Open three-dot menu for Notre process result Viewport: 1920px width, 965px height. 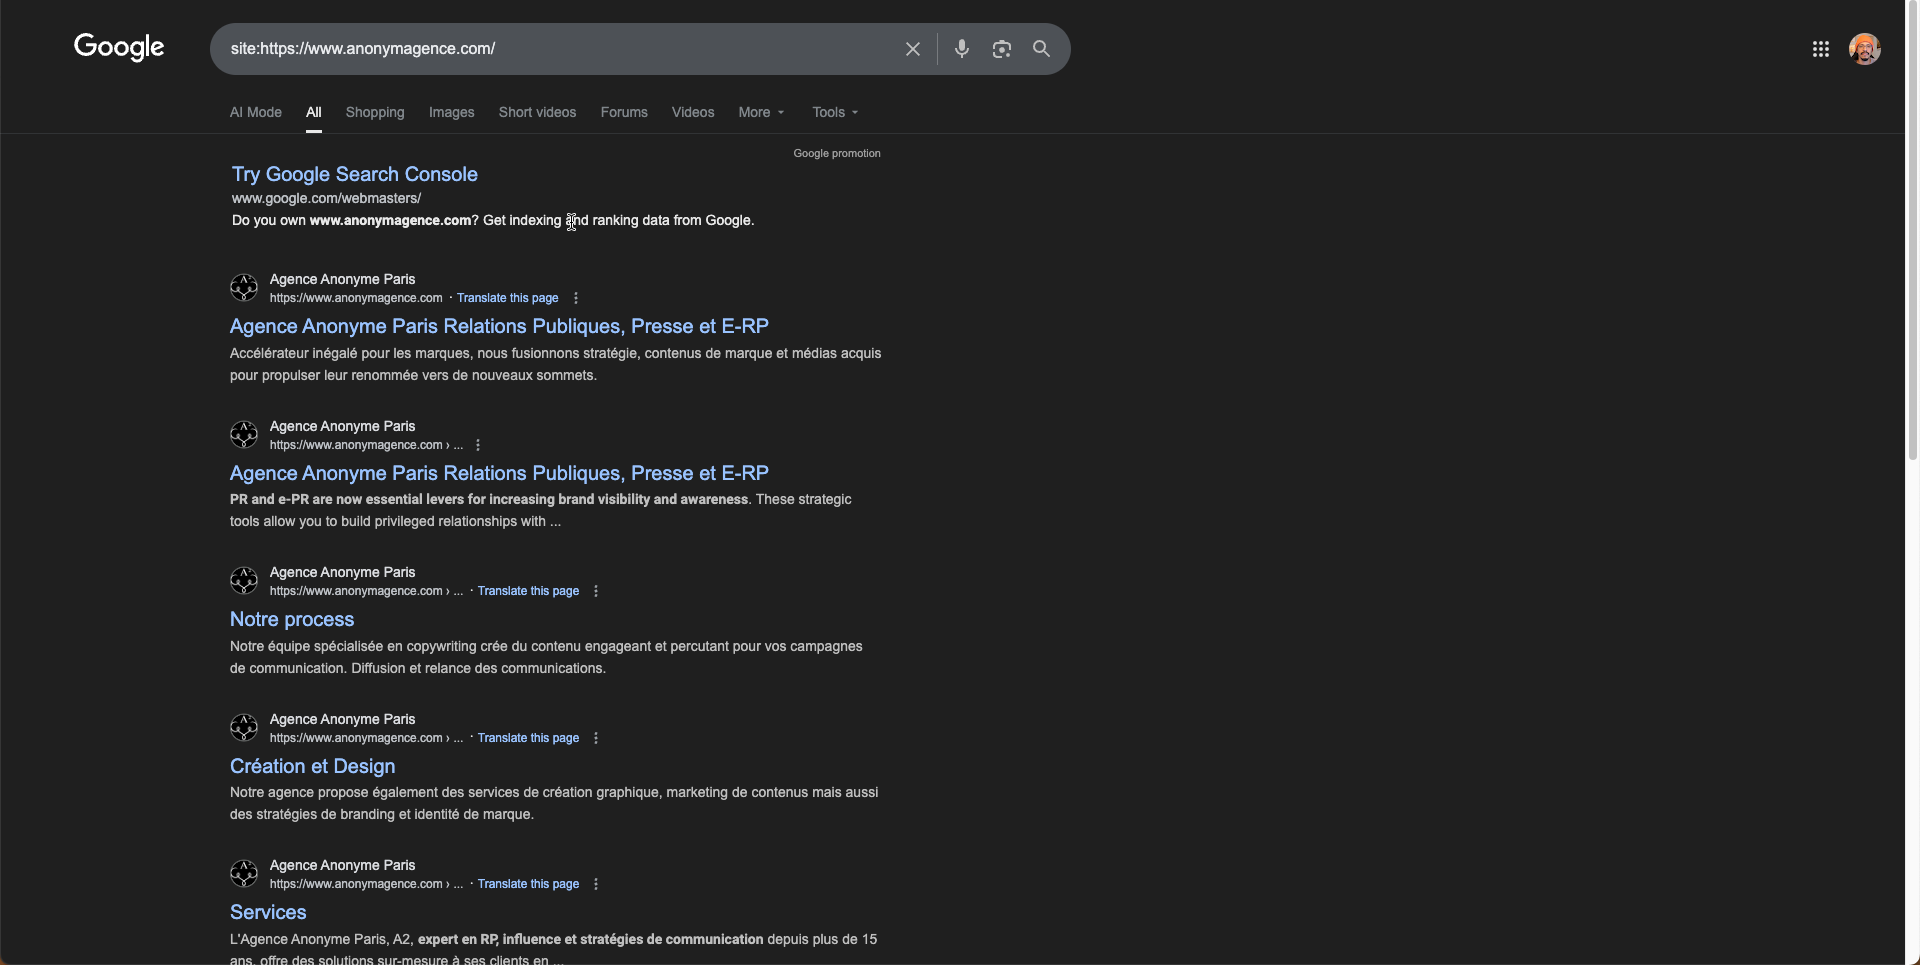coord(596,591)
